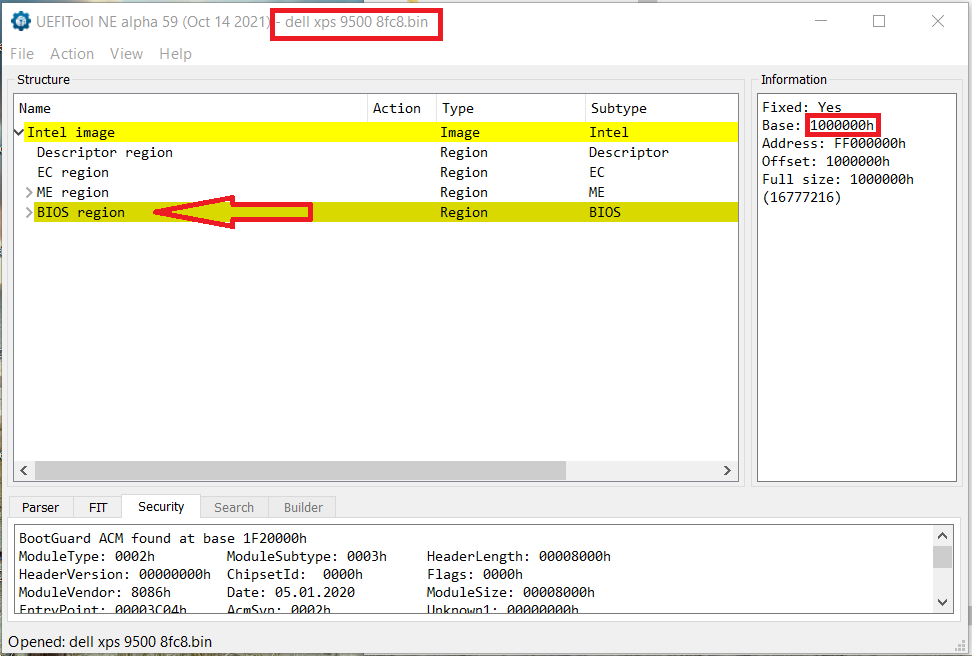
Task: Expand the ME region node
Action: pos(29,192)
